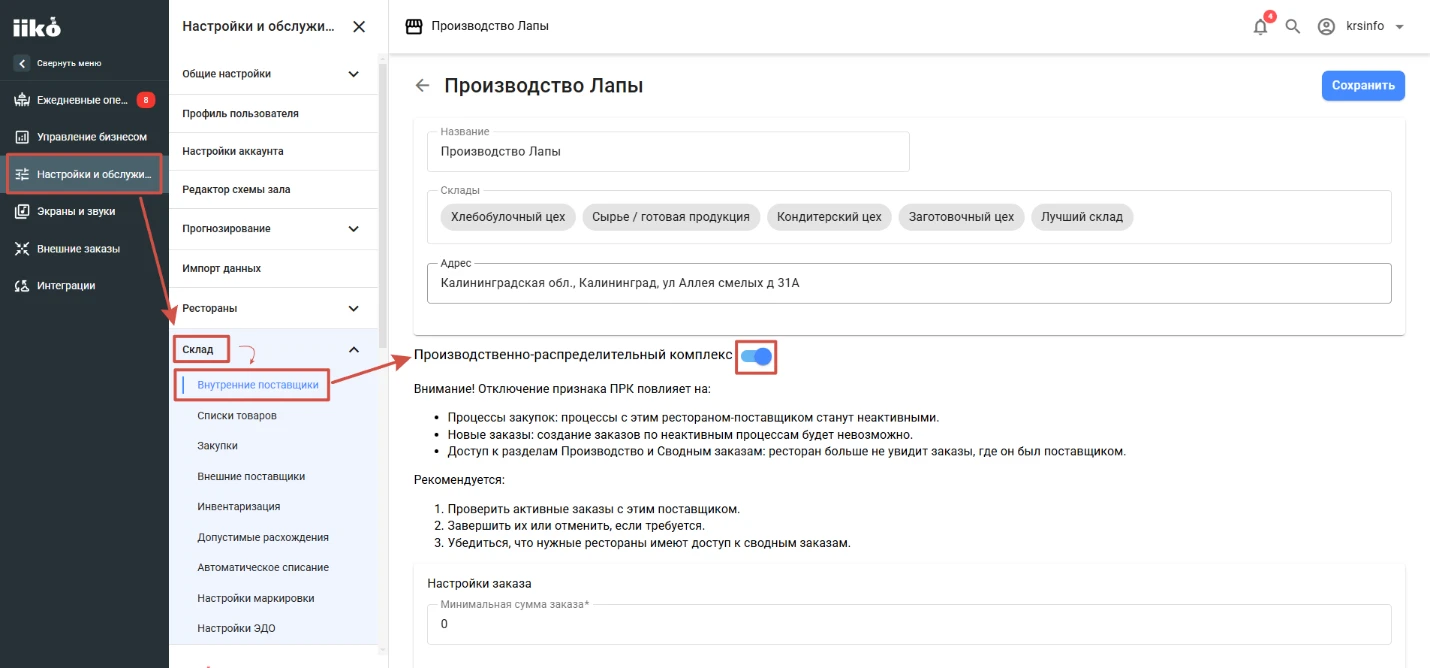Open the krsinfo account dropdown arrow
Image resolution: width=1430 pixels, height=668 pixels.
pyautogui.click(x=1399, y=27)
